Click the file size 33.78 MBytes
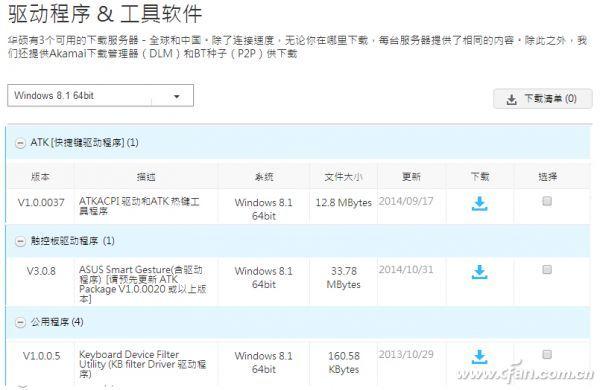Viewport: 600px width, 390px height. (343, 278)
